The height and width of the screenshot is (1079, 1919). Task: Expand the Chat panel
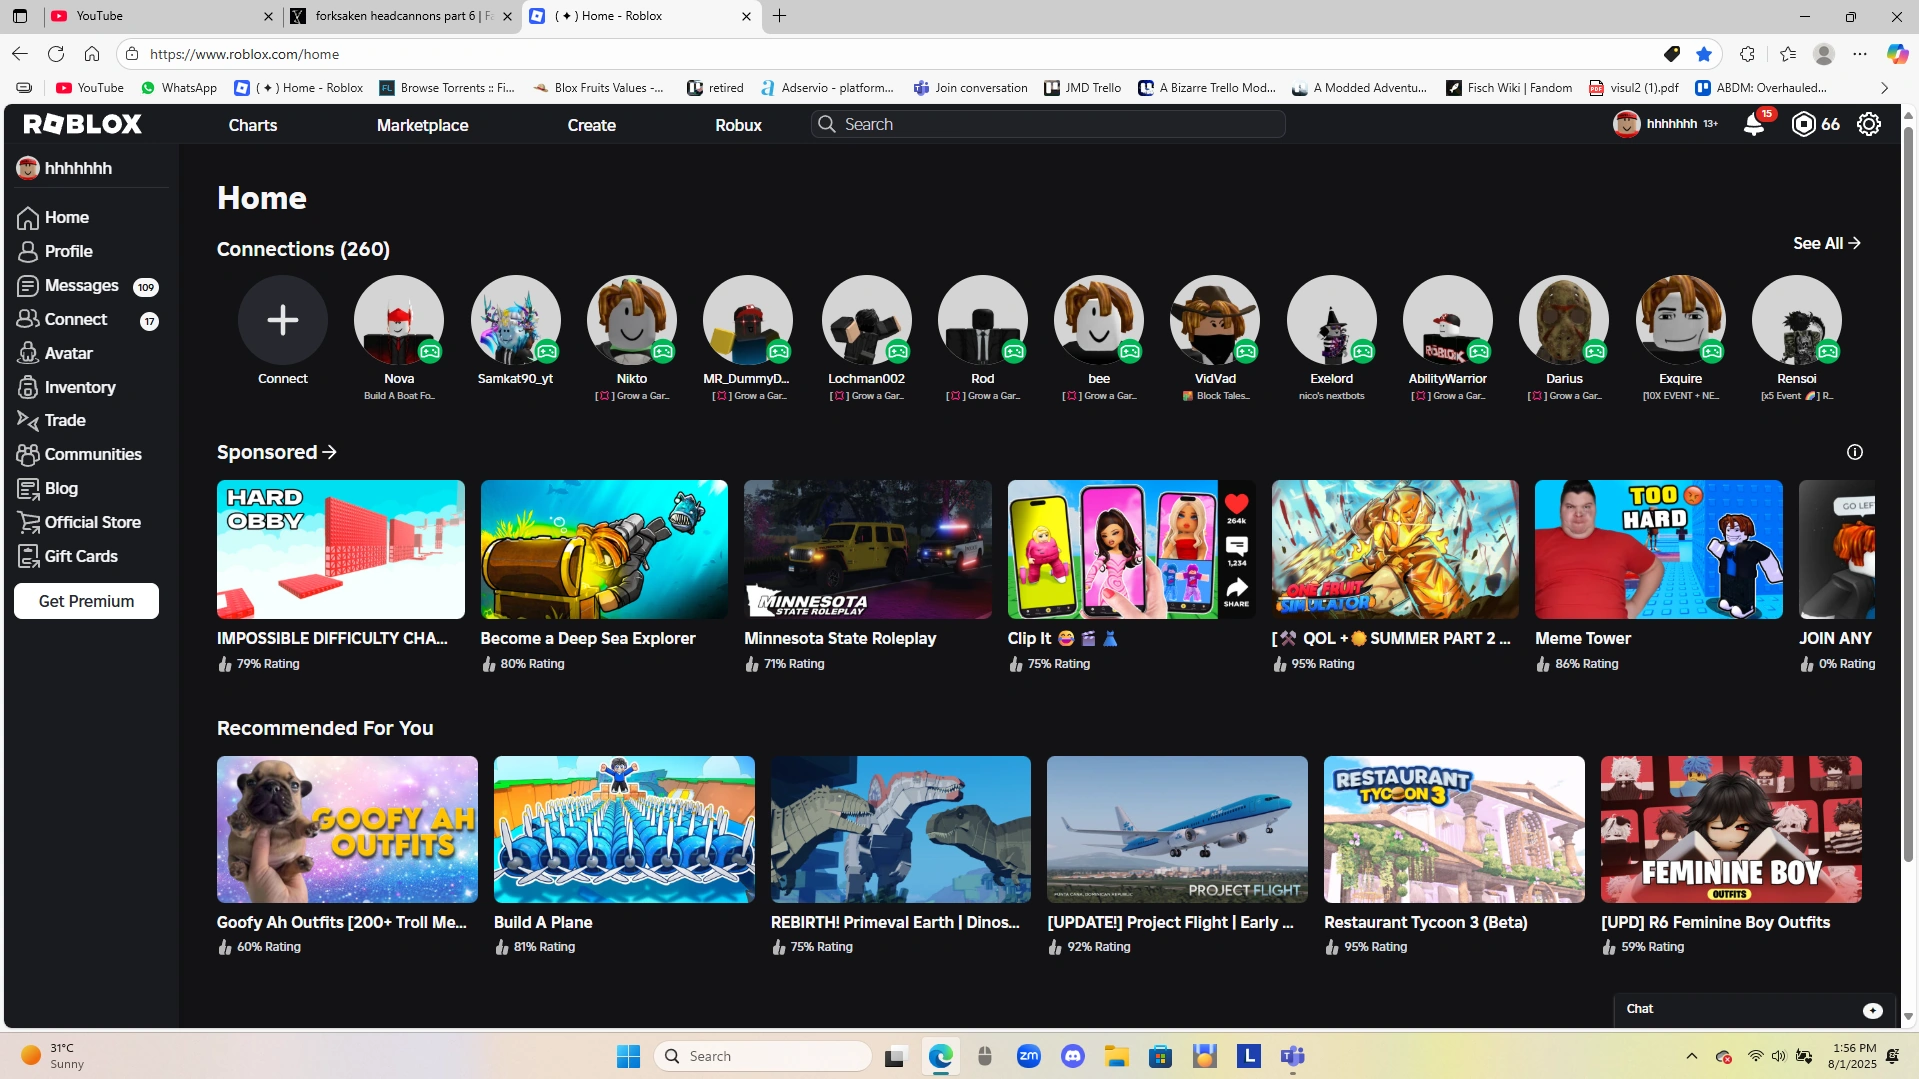pyautogui.click(x=1872, y=1010)
